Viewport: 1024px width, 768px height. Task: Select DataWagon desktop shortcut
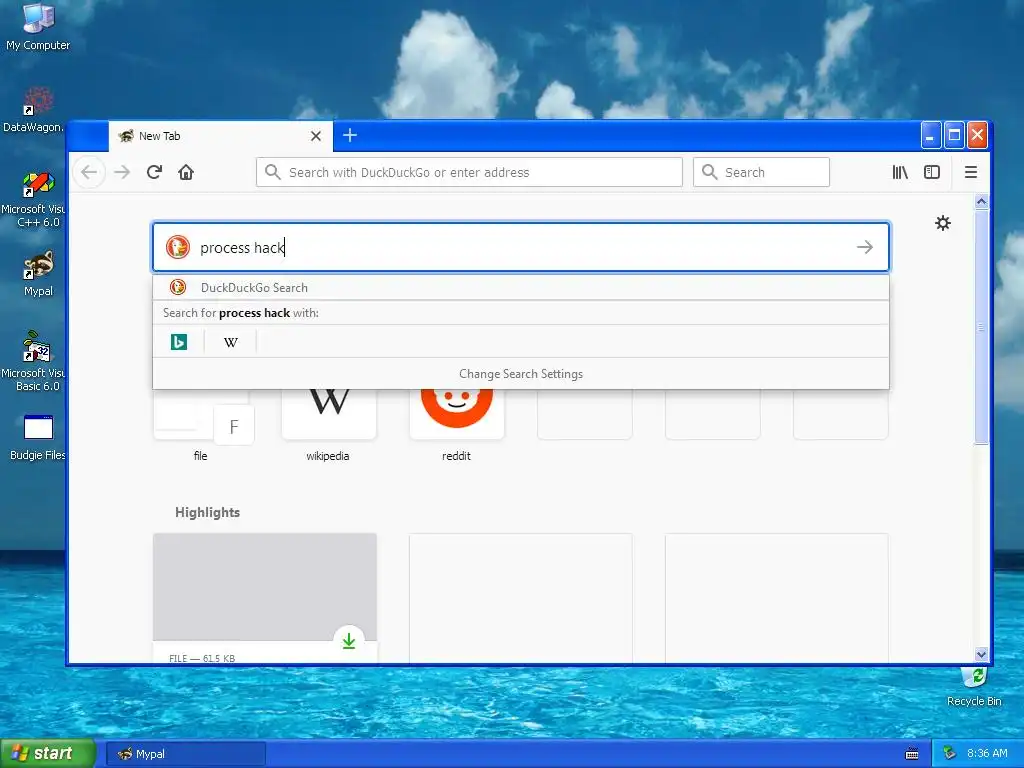(34, 110)
